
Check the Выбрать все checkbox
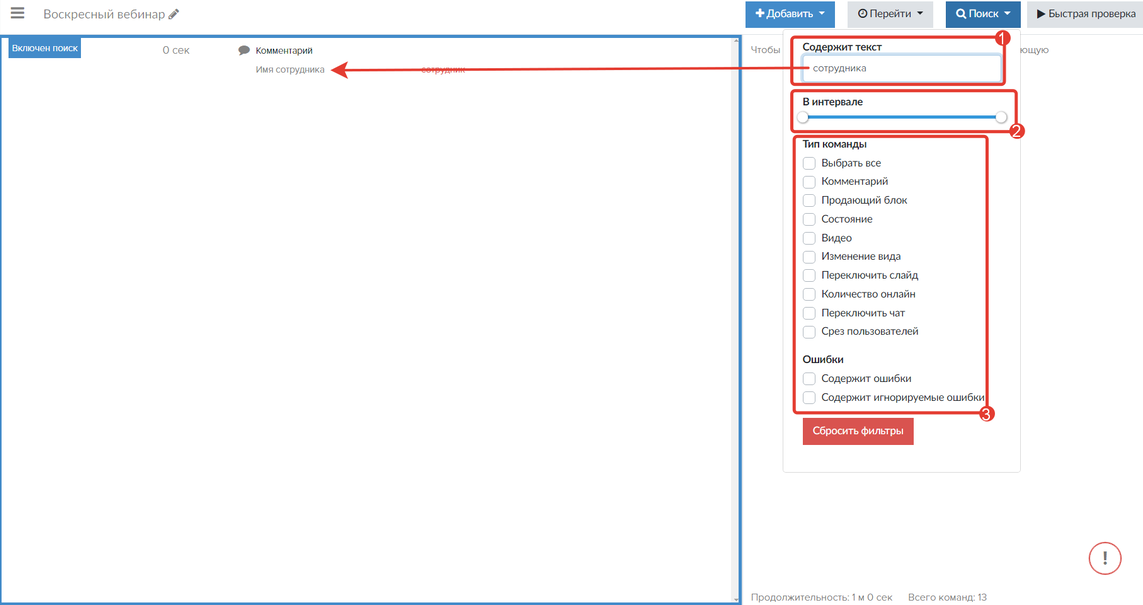(809, 163)
